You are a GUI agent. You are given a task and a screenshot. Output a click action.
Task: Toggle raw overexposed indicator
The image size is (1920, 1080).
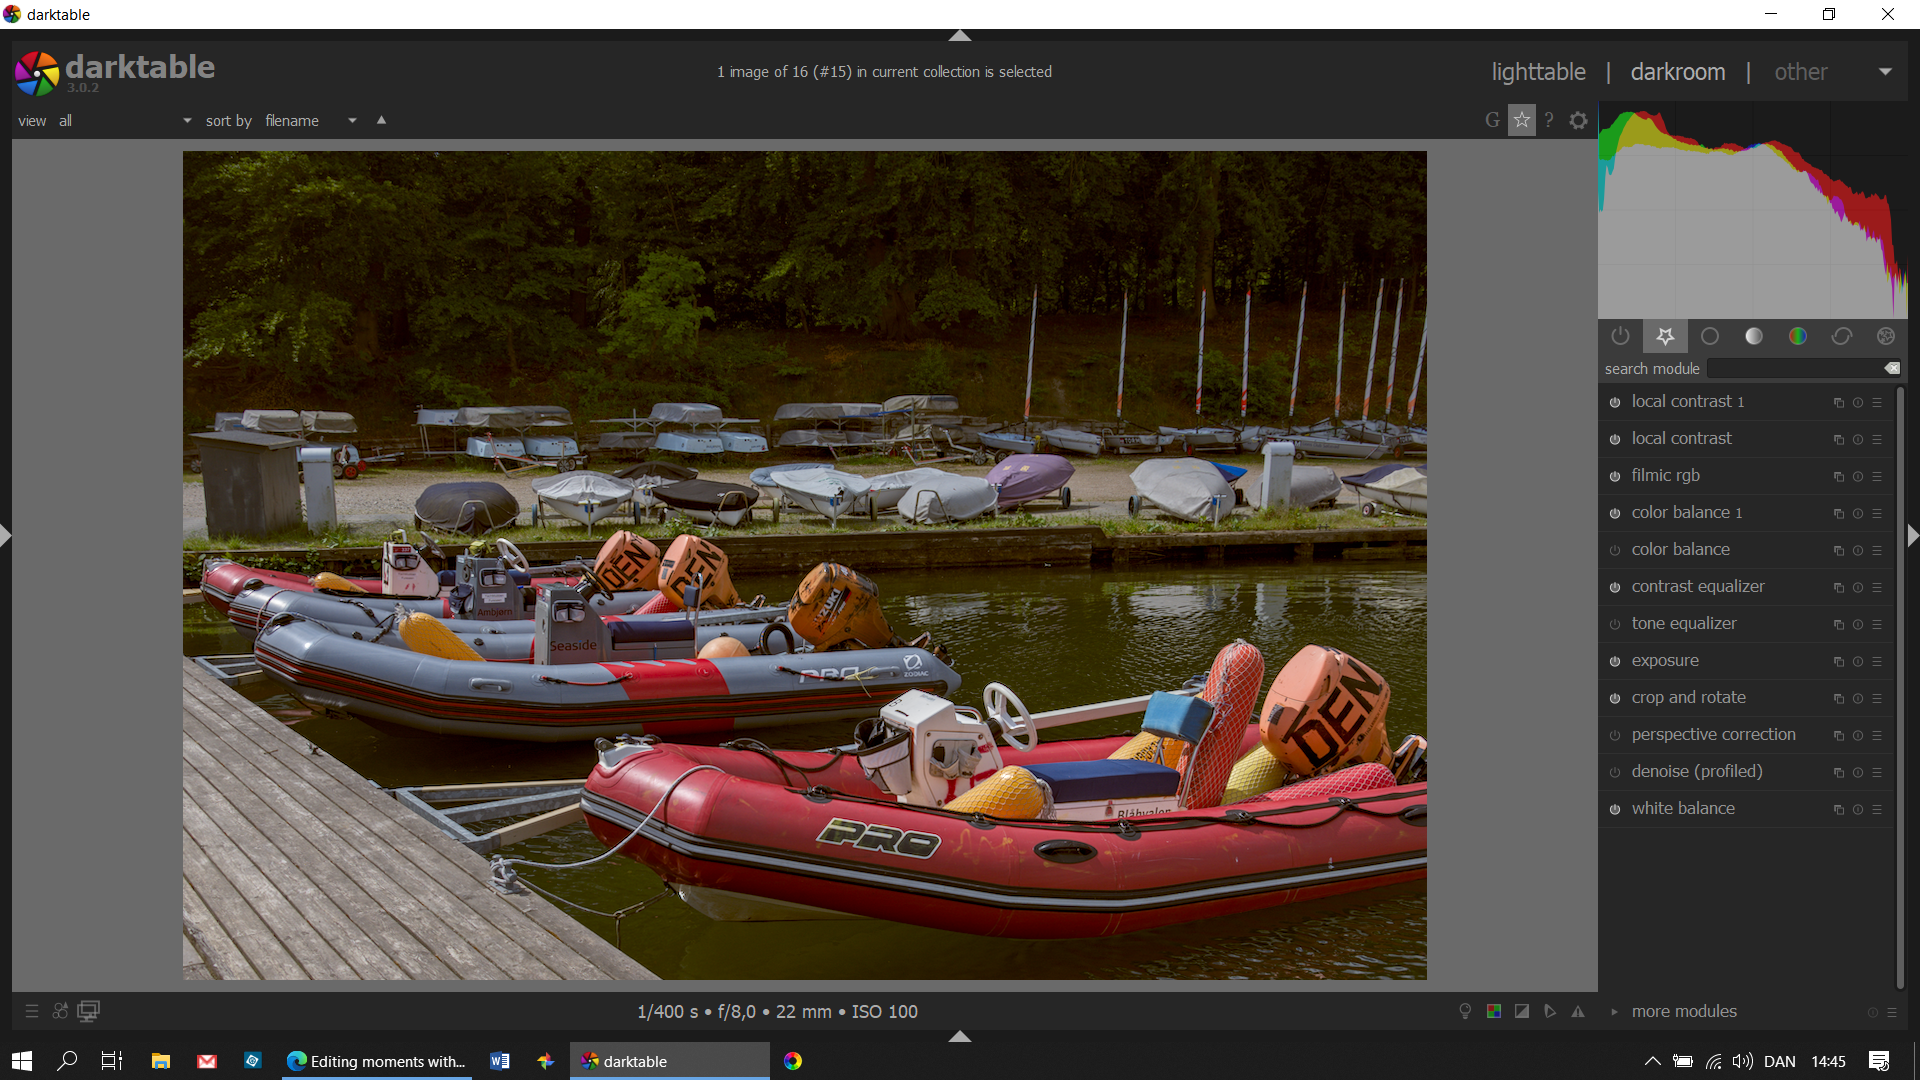[x=1493, y=1012]
